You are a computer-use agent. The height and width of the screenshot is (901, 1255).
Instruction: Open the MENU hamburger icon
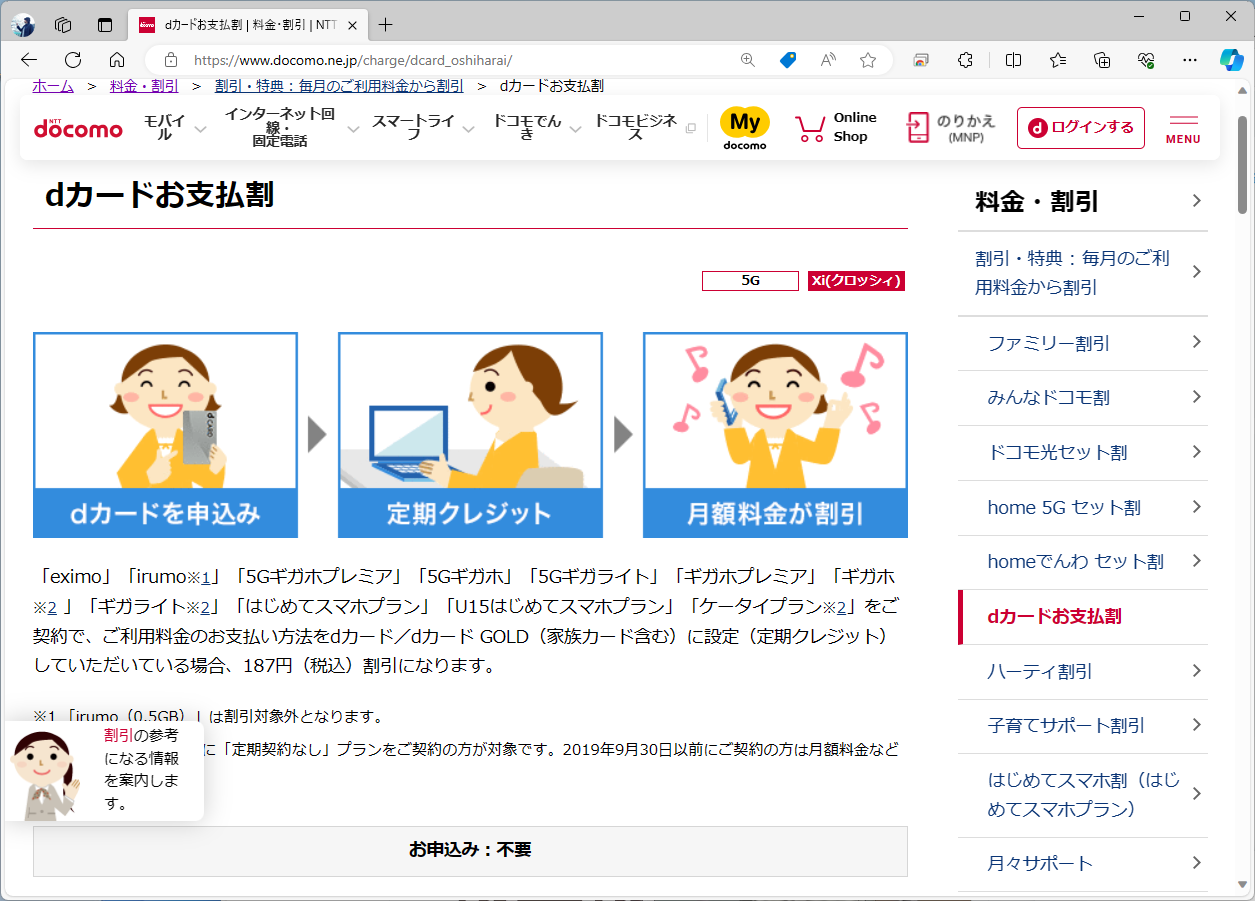tap(1182, 127)
